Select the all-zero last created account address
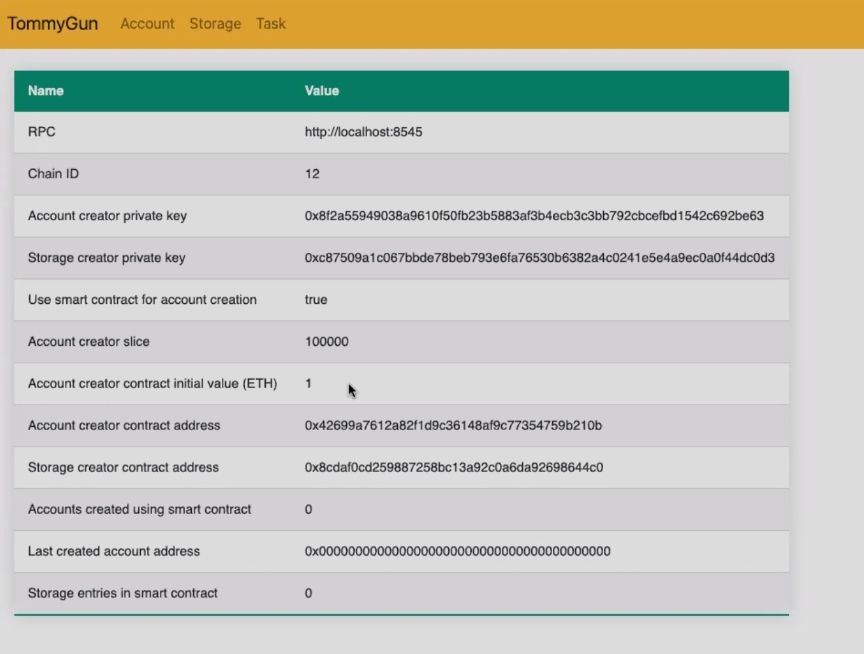Image resolution: width=864 pixels, height=654 pixels. point(457,552)
